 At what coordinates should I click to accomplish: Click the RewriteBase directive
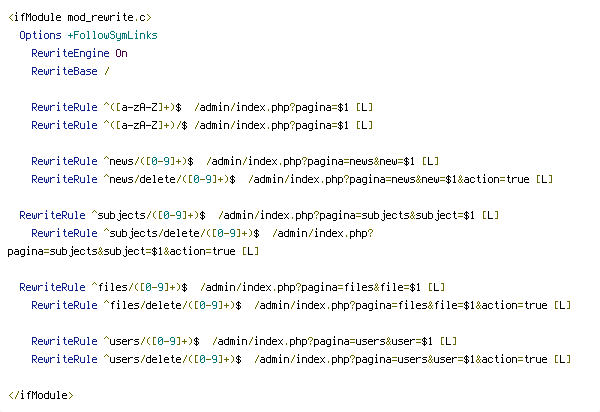pos(64,71)
